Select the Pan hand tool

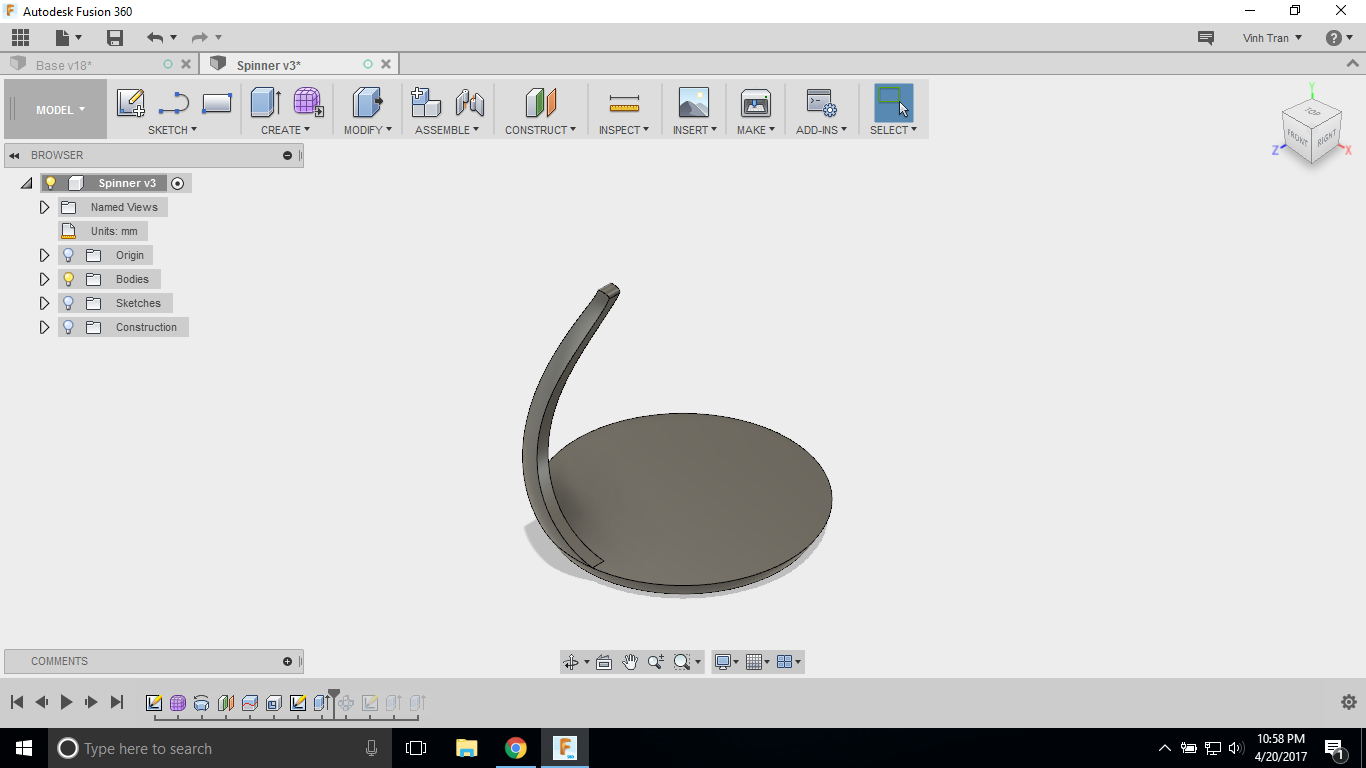pyautogui.click(x=630, y=662)
